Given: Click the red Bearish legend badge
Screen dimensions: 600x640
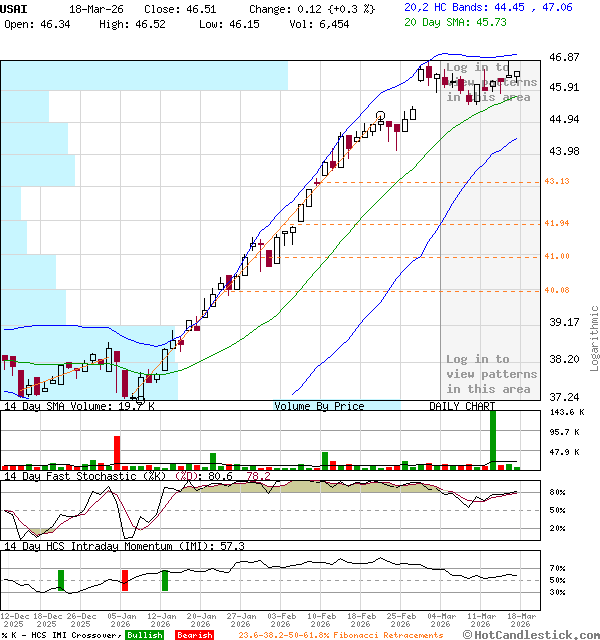Looking at the screenshot, I should pyautogui.click(x=194, y=635).
